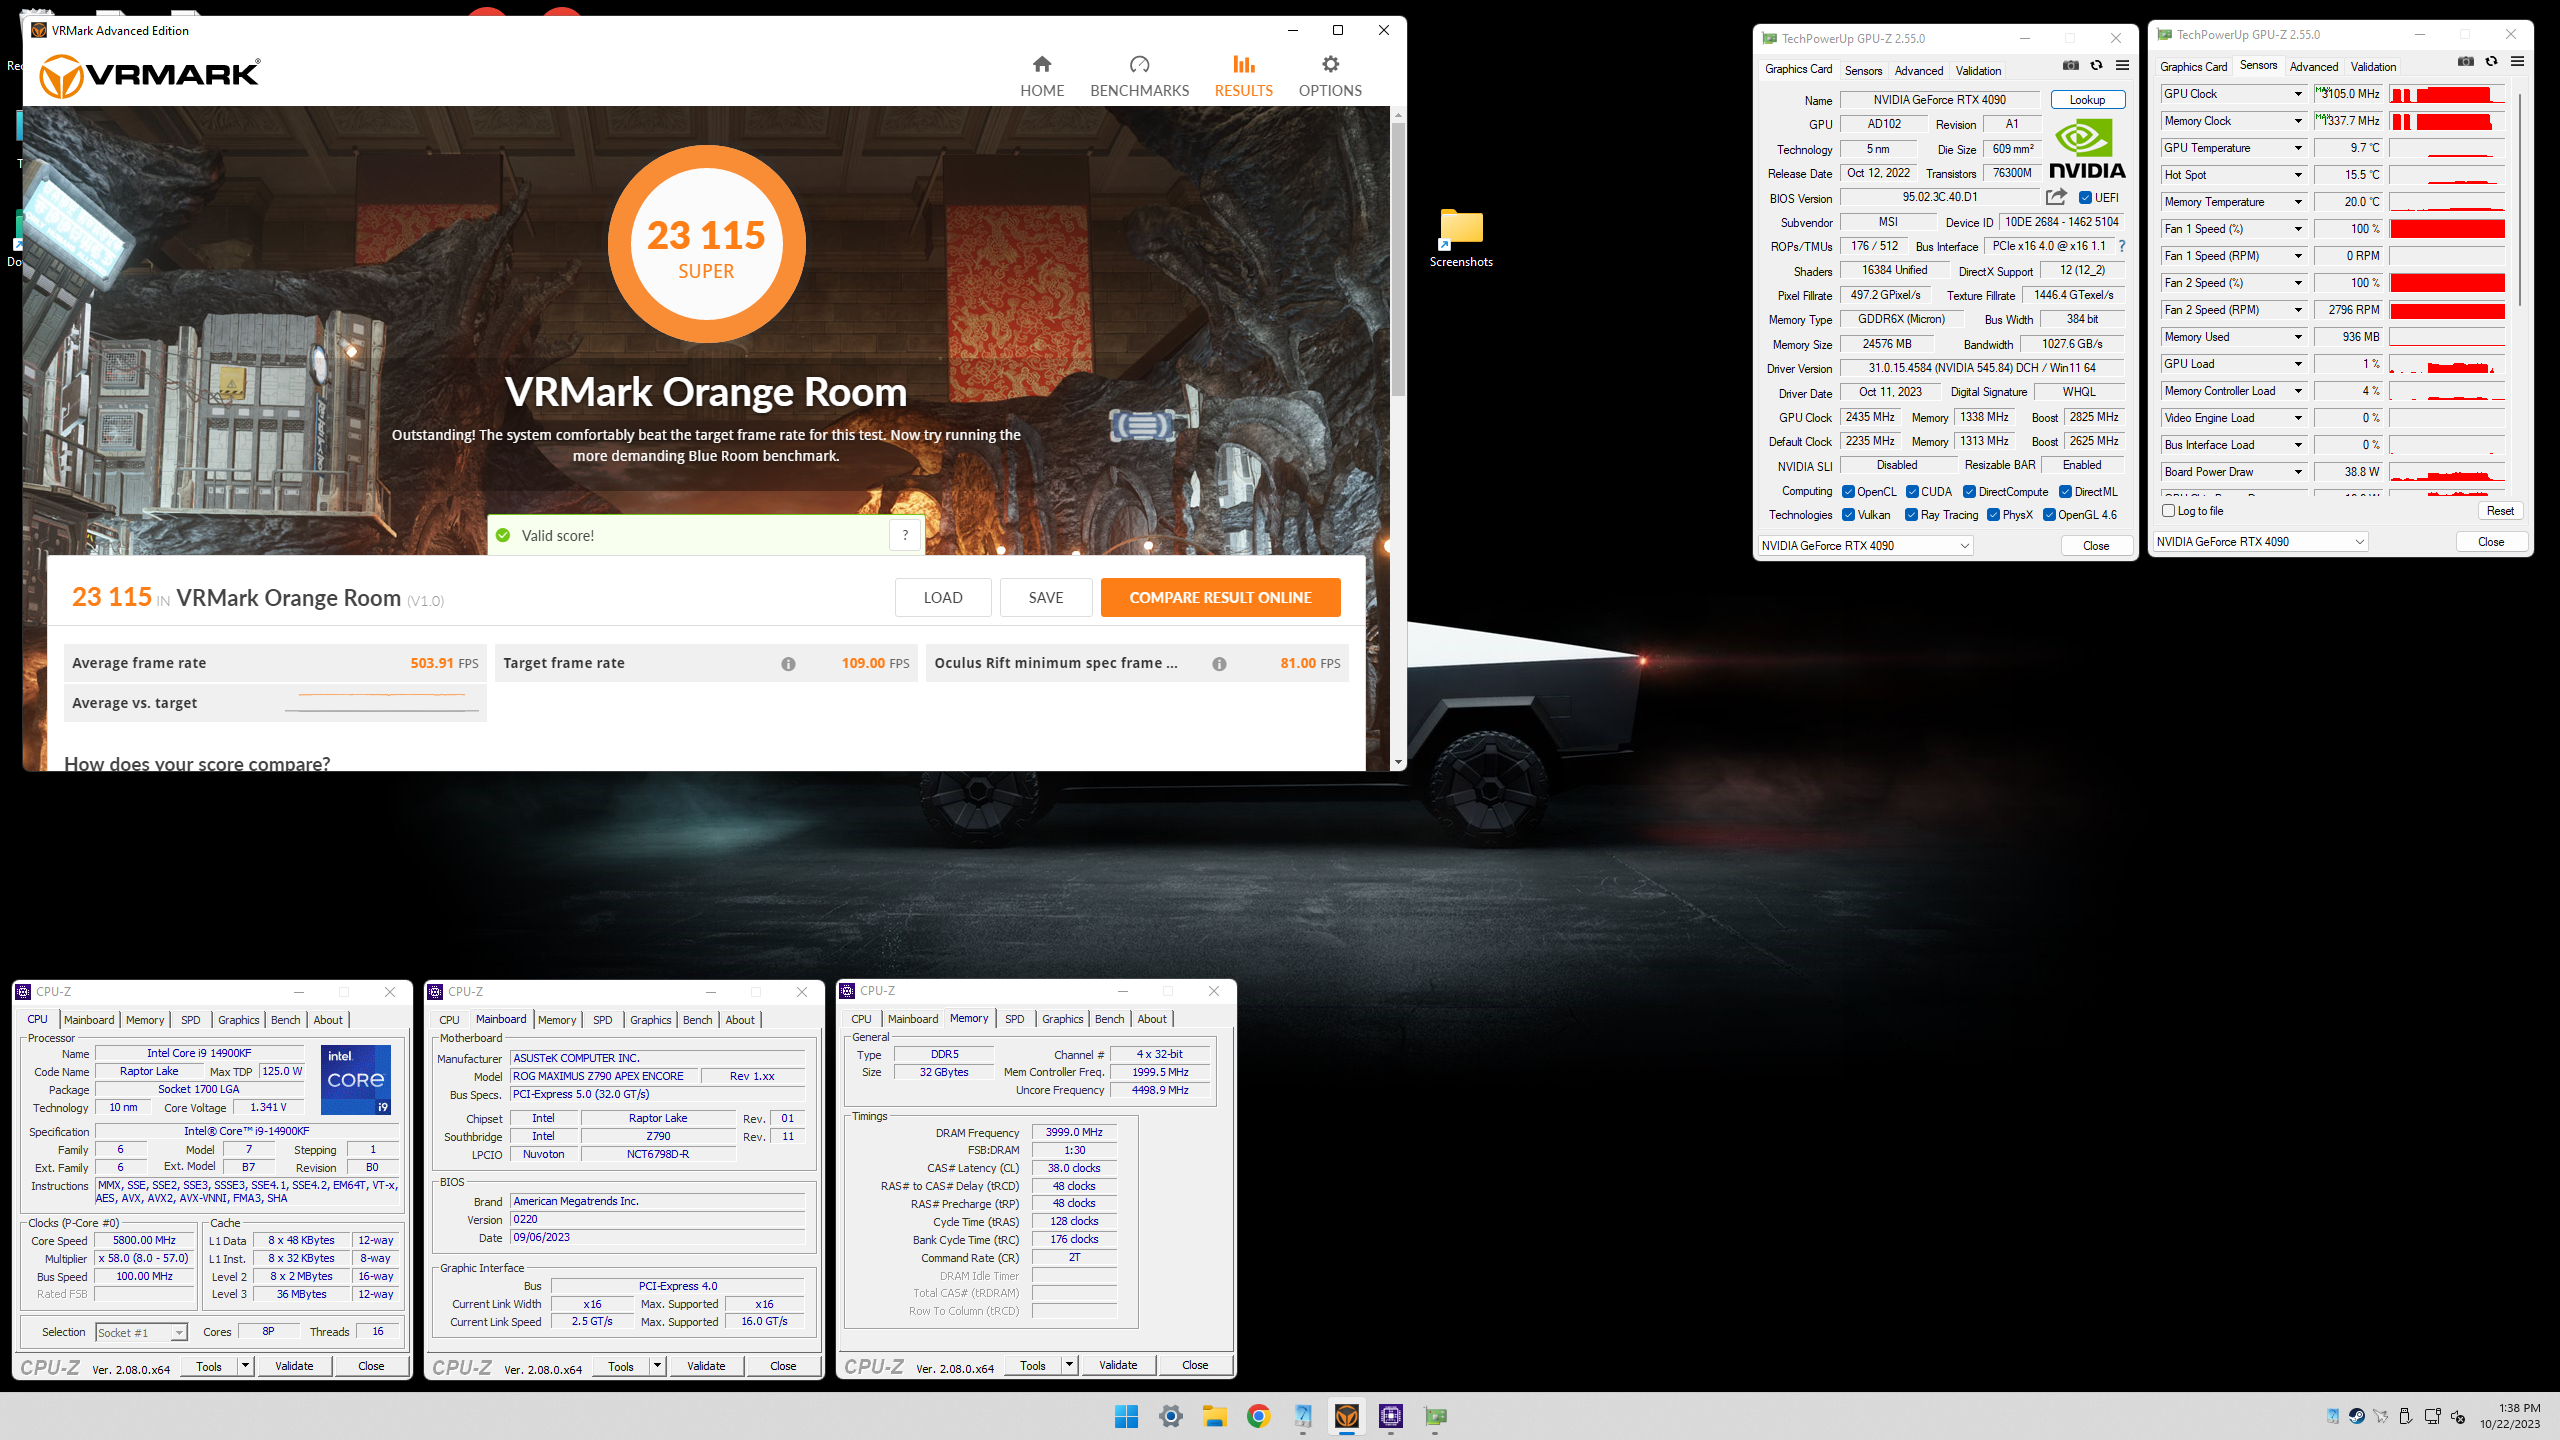Toggle the DirectCompute checkbox
The height and width of the screenshot is (1440, 2560).
coord(1969,492)
